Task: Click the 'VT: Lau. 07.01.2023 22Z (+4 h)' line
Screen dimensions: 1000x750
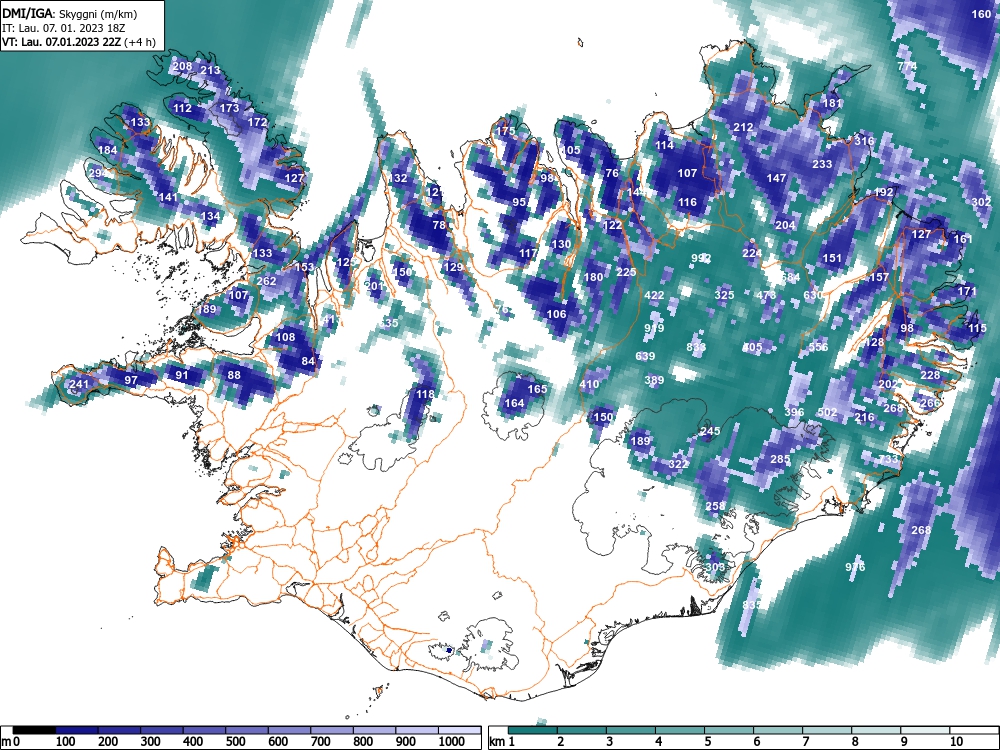Action: click(79, 43)
